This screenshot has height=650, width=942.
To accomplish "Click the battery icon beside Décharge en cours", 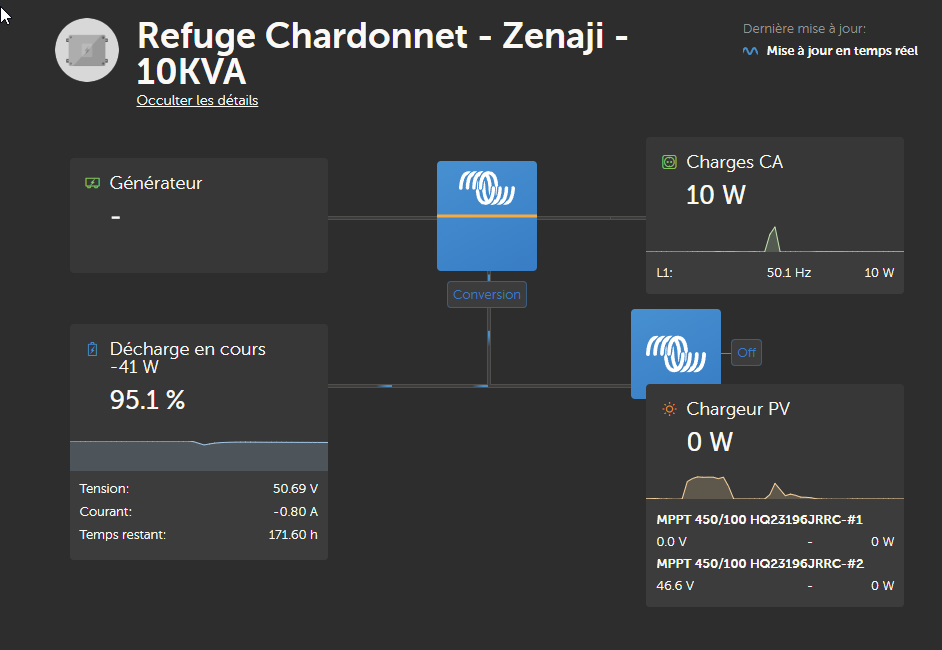I will tap(93, 349).
